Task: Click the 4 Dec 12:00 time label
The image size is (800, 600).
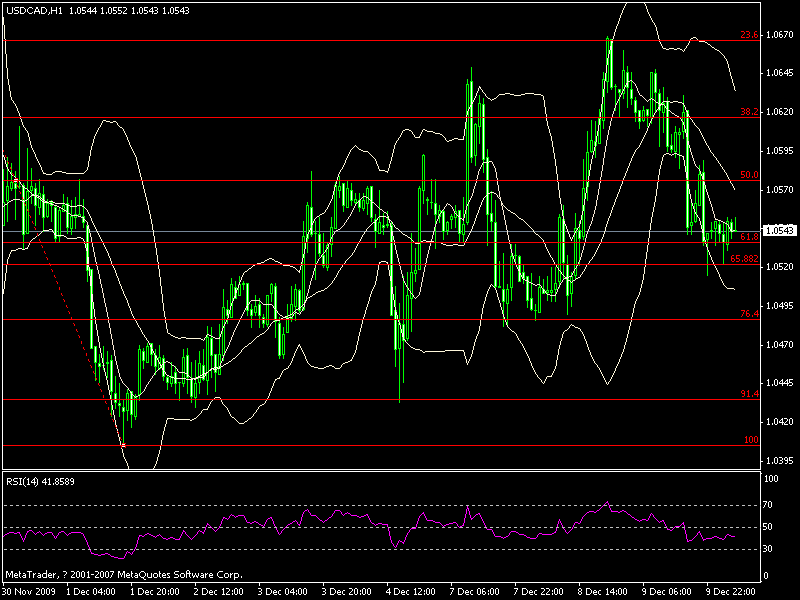Action: 411,591
